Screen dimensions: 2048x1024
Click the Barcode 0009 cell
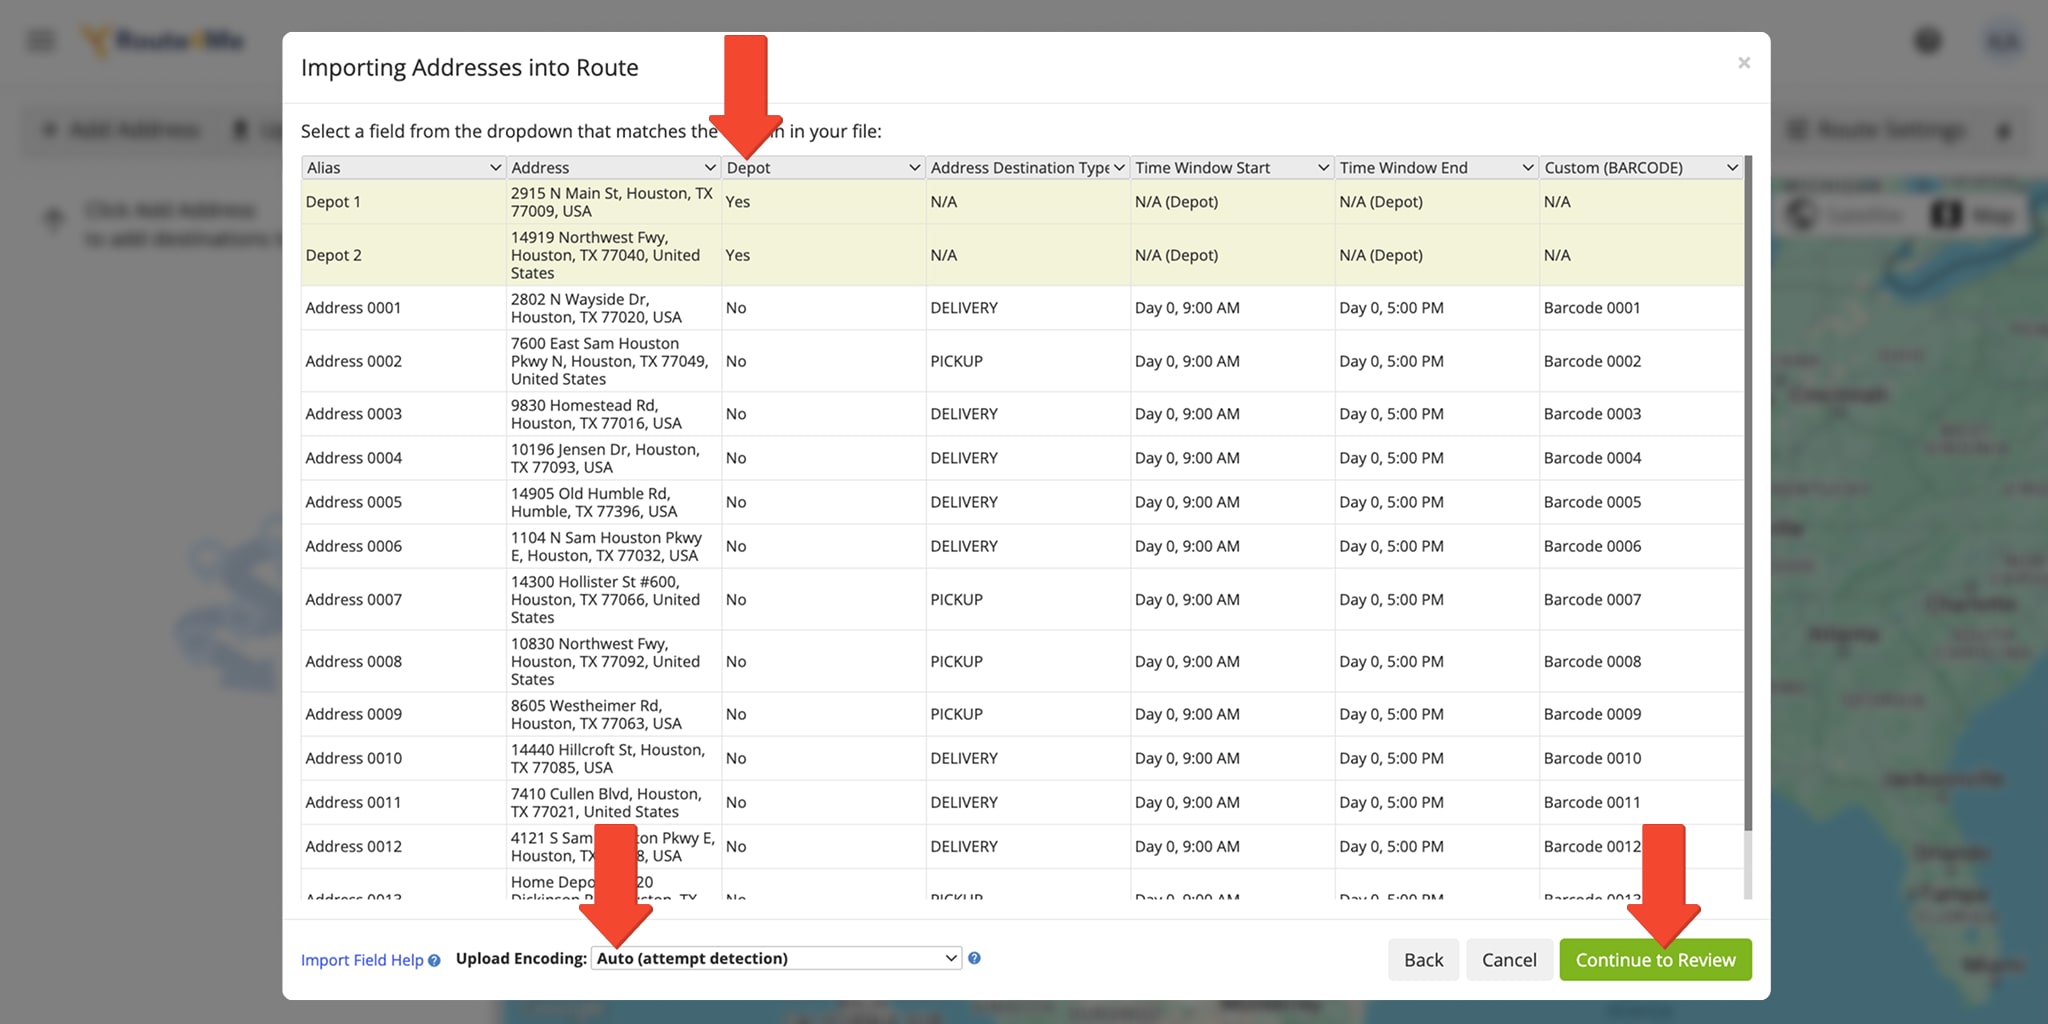(1641, 714)
